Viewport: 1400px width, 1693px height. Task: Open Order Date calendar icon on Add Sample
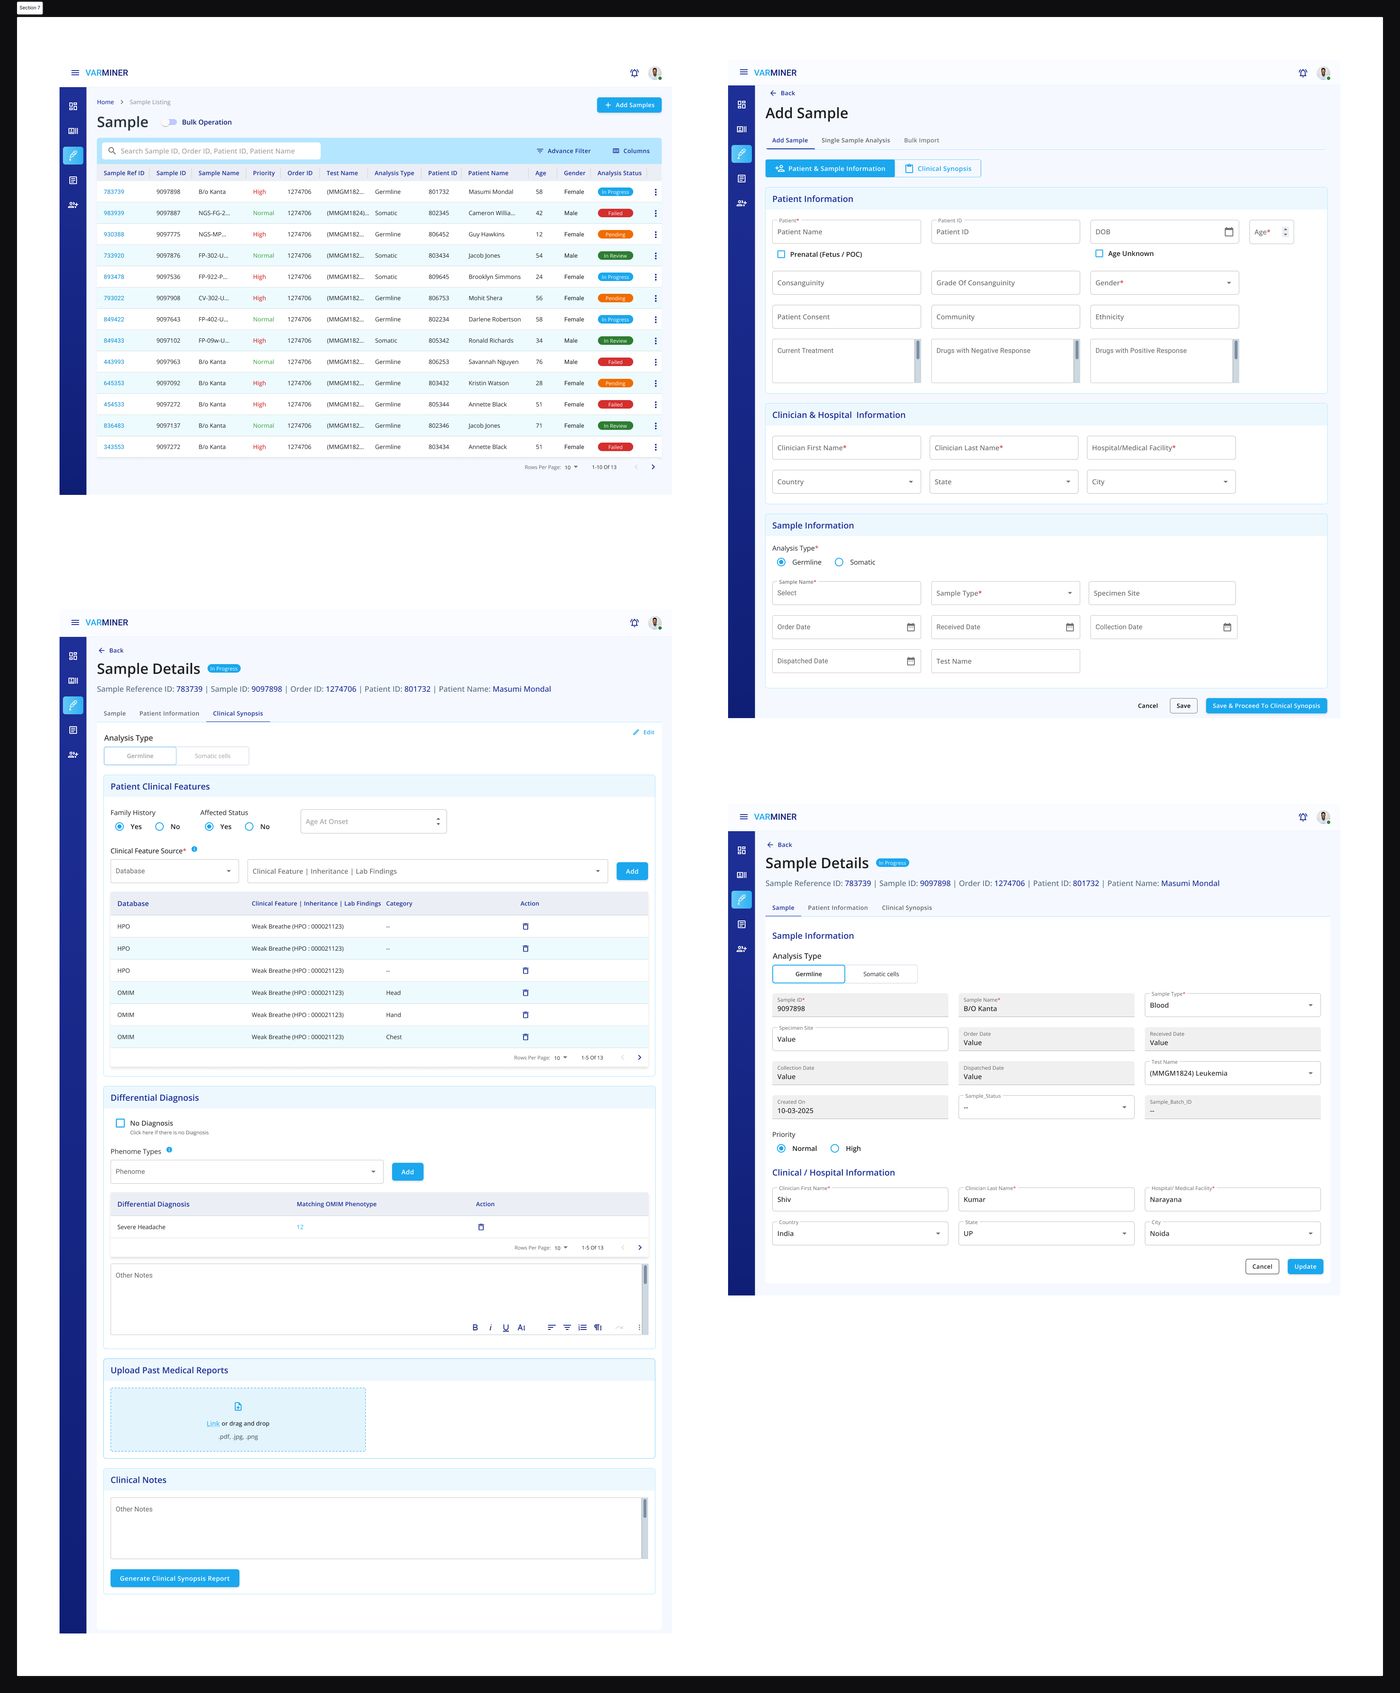click(911, 627)
